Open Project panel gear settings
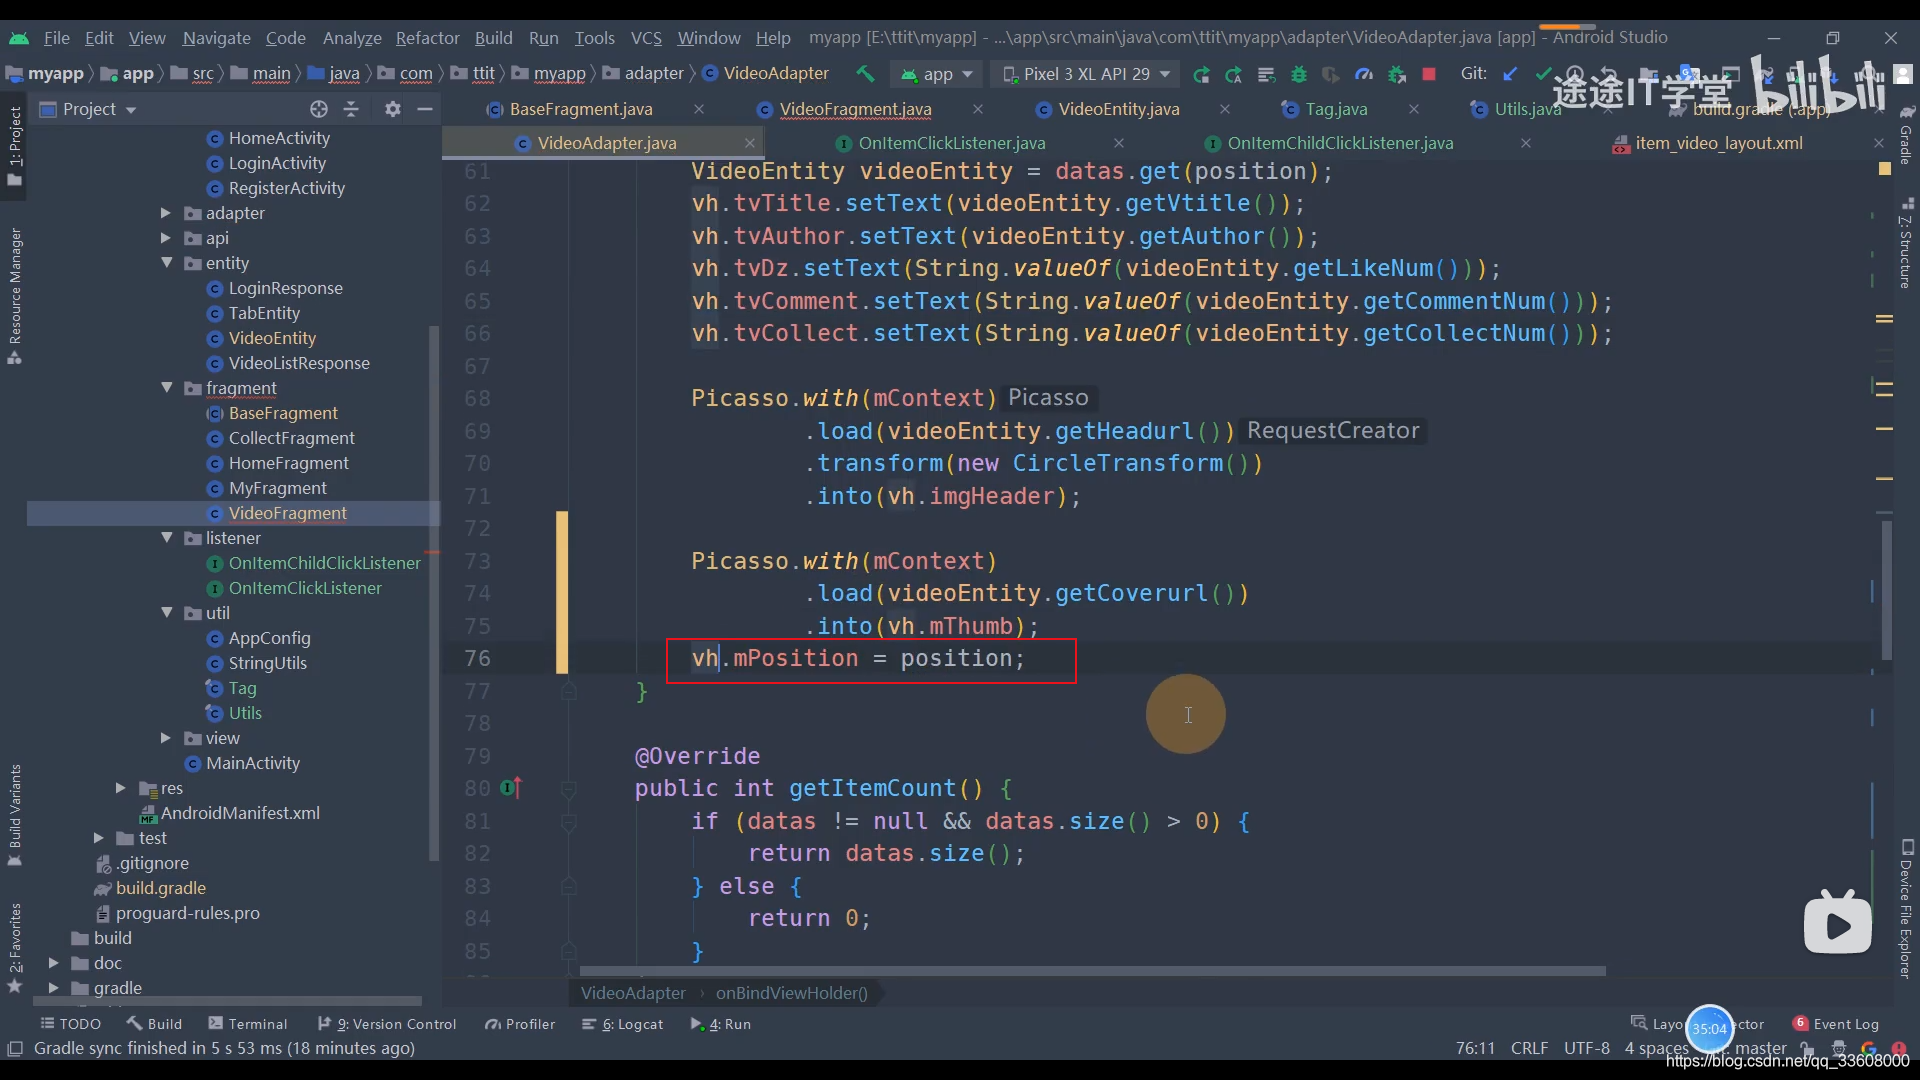The image size is (1920, 1080). tap(393, 109)
